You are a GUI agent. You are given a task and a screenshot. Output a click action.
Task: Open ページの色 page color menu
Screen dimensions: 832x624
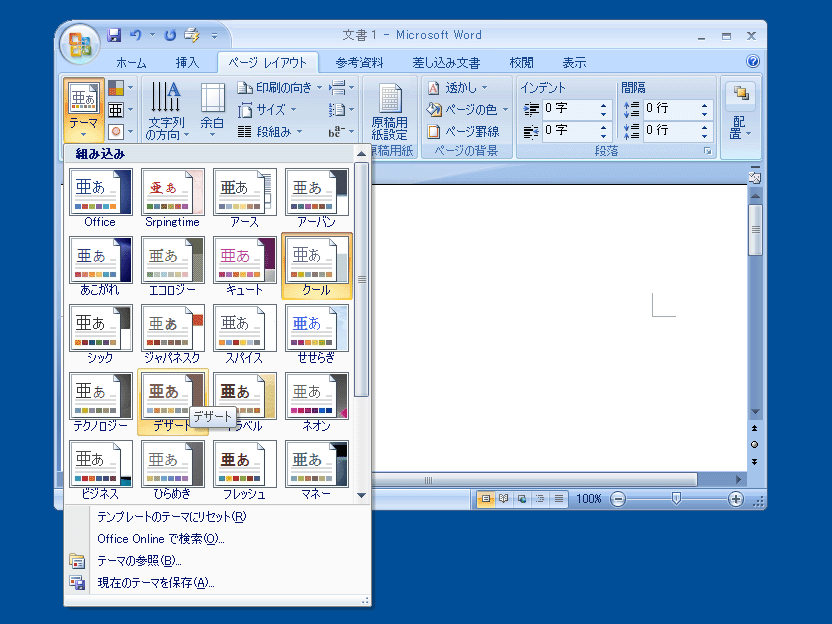pos(467,109)
